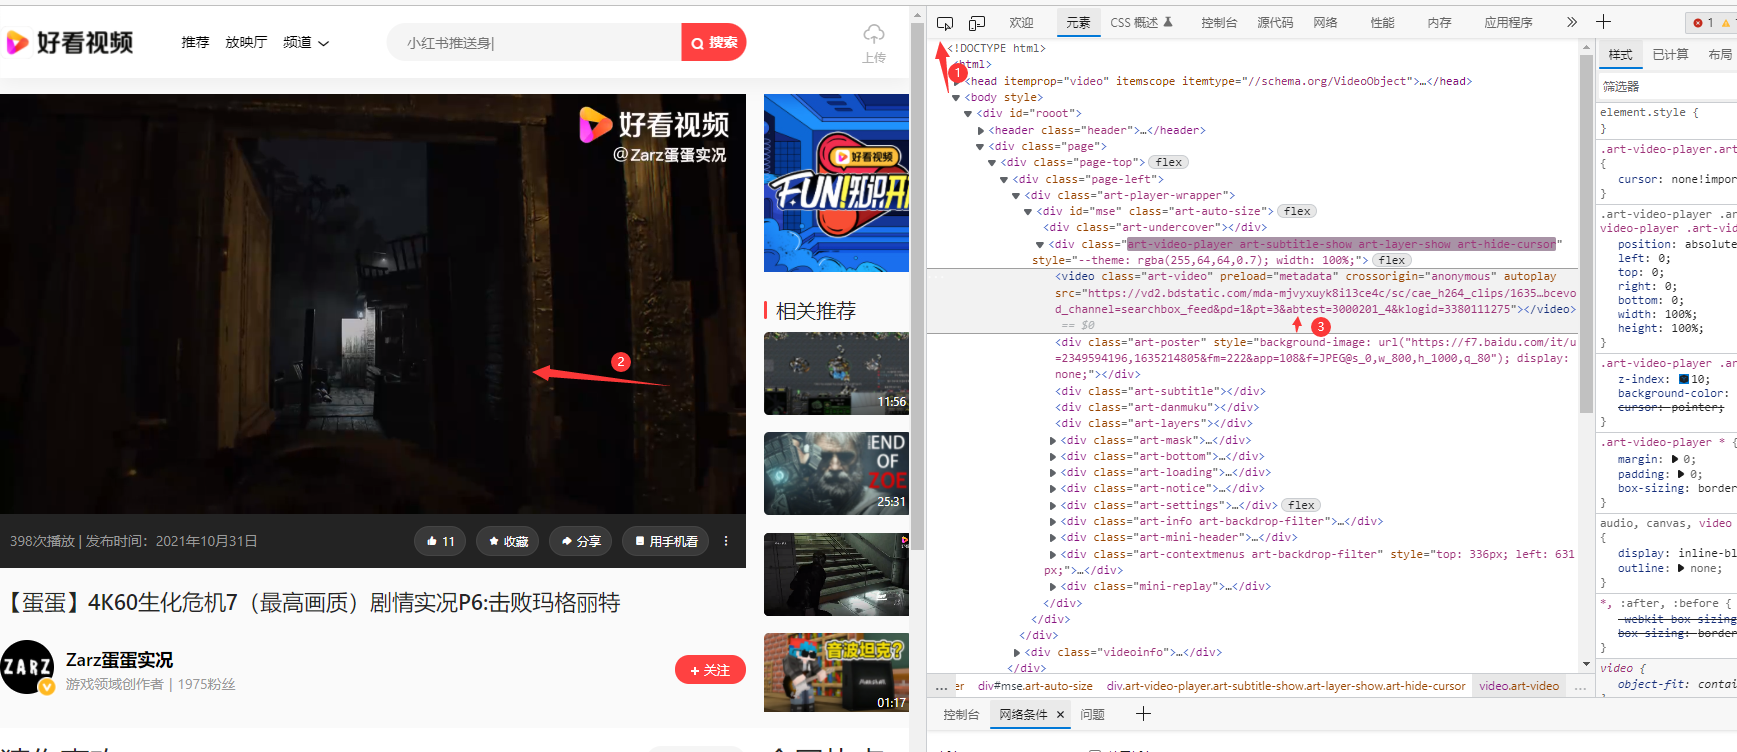
Task: Show hidden breadcrumbs via the left ellipsis
Action: coord(941,686)
